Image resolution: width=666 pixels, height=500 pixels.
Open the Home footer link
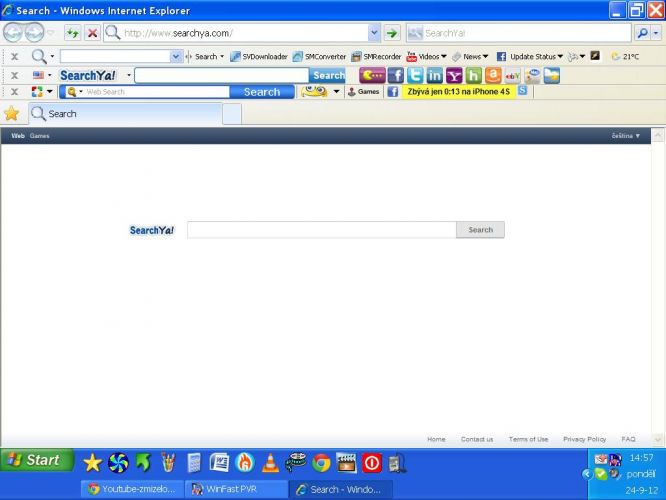click(436, 439)
